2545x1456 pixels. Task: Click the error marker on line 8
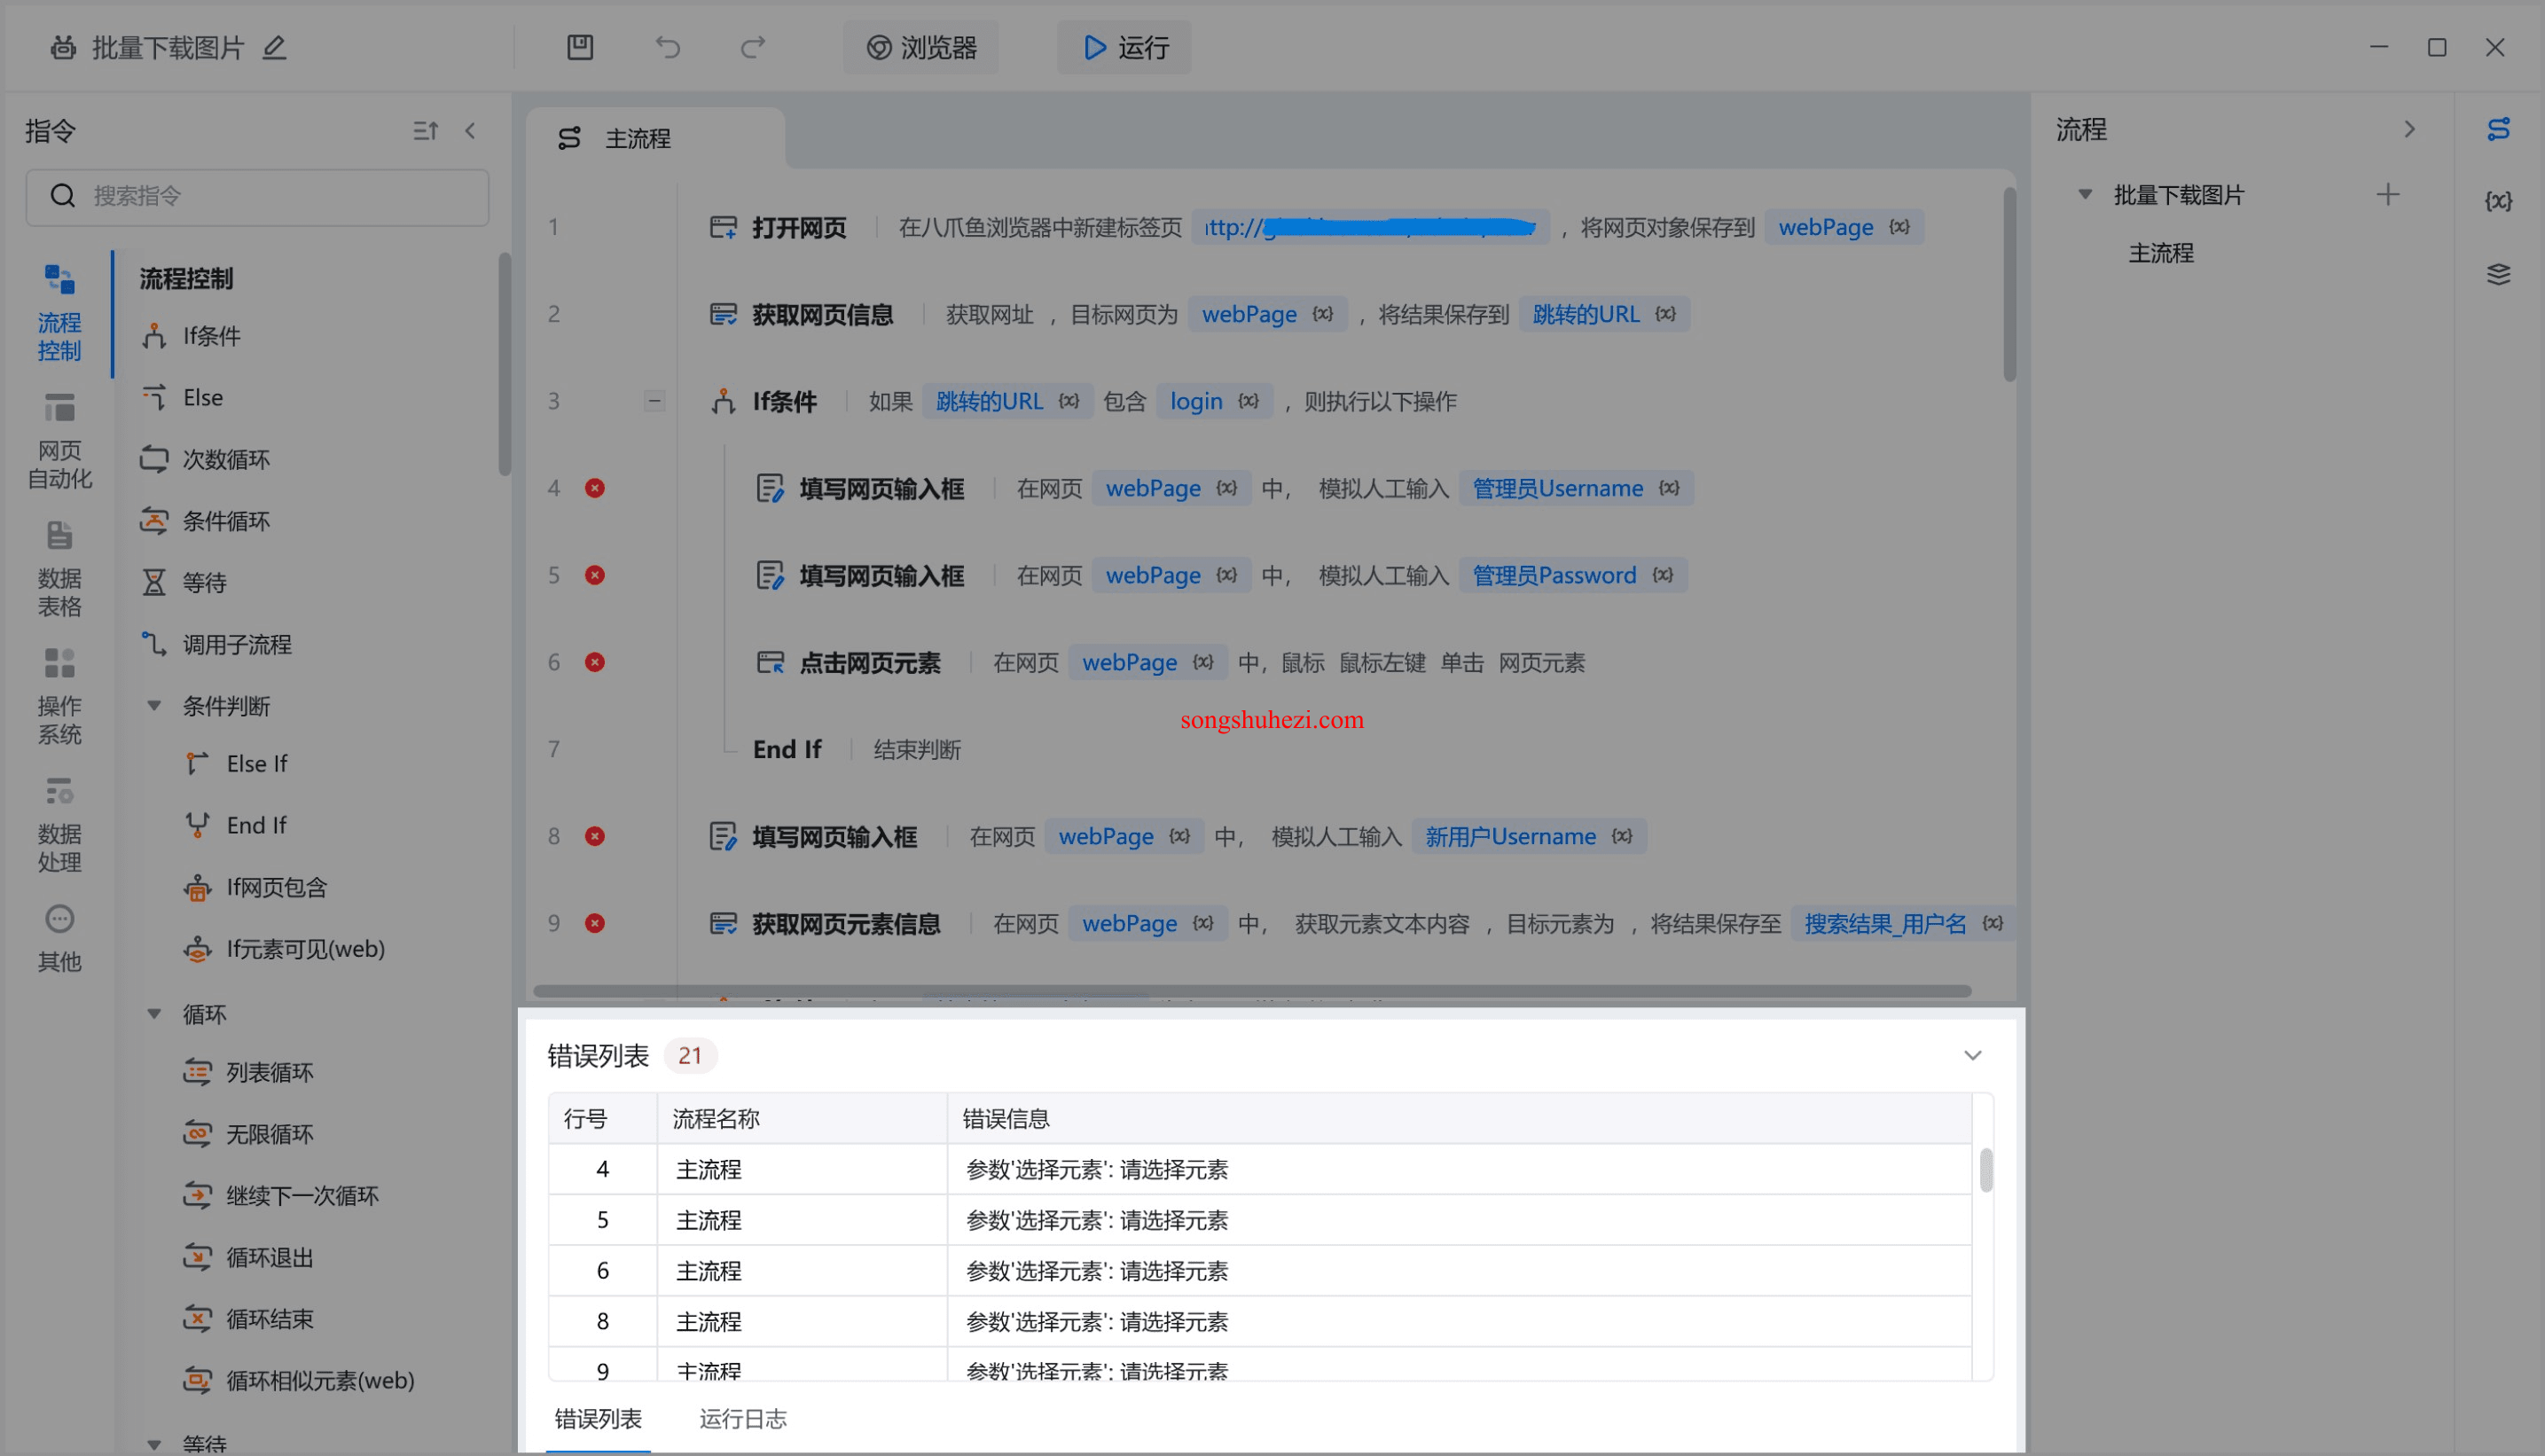(x=595, y=836)
